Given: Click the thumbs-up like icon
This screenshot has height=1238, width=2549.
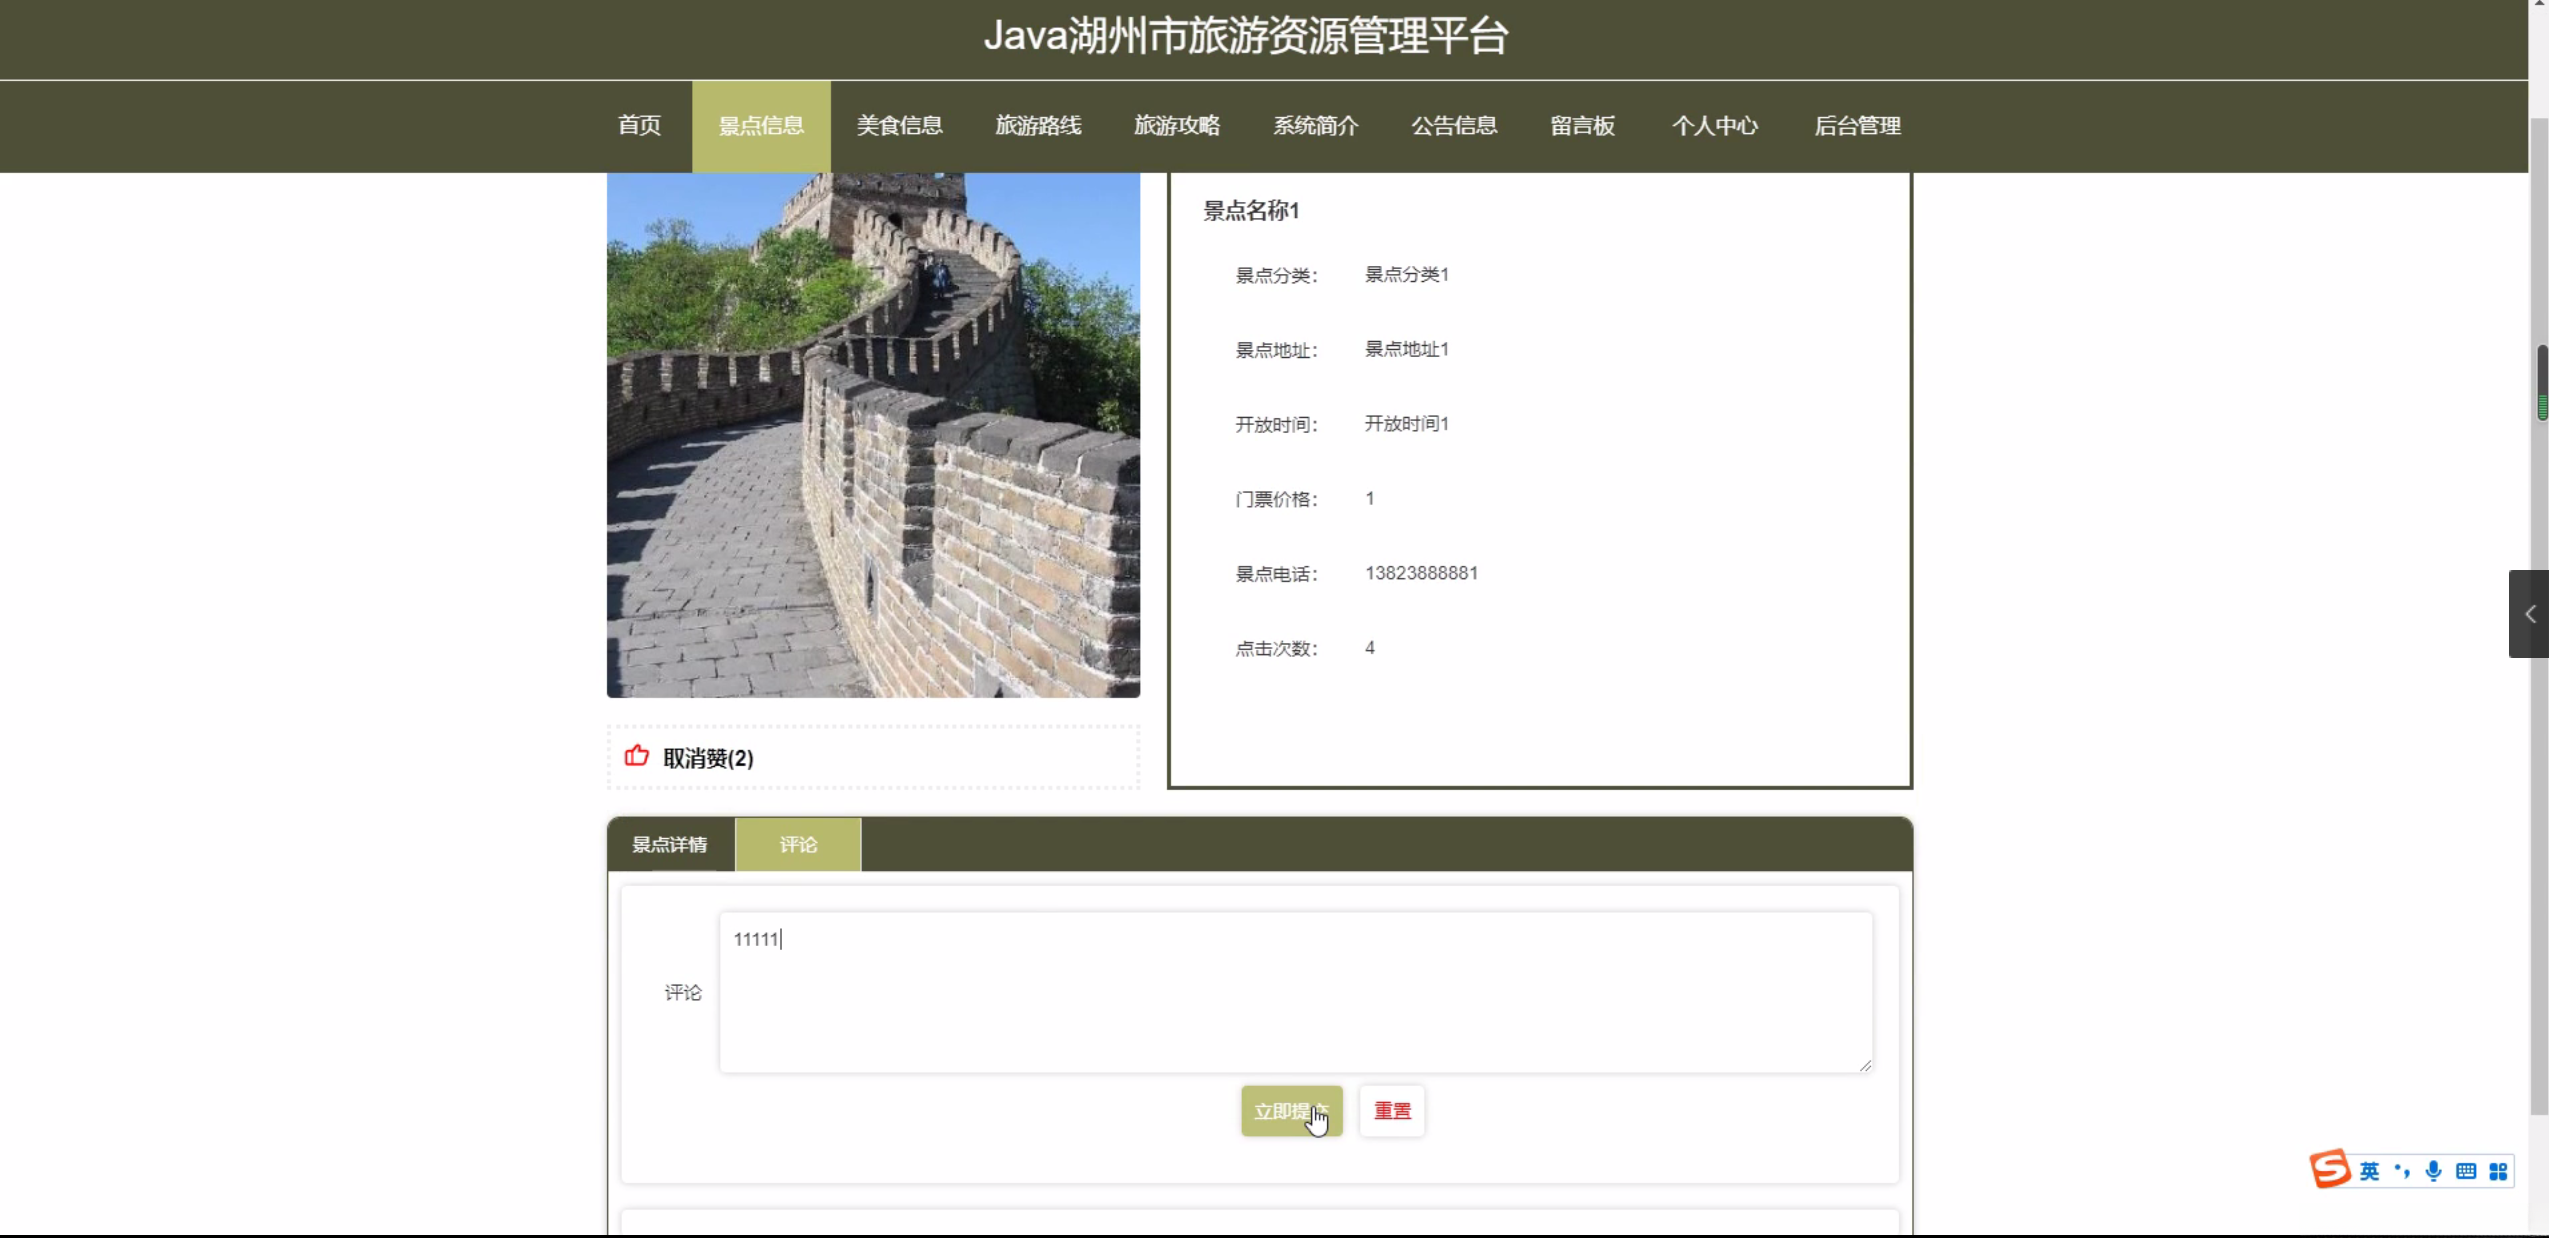Looking at the screenshot, I should coord(636,756).
